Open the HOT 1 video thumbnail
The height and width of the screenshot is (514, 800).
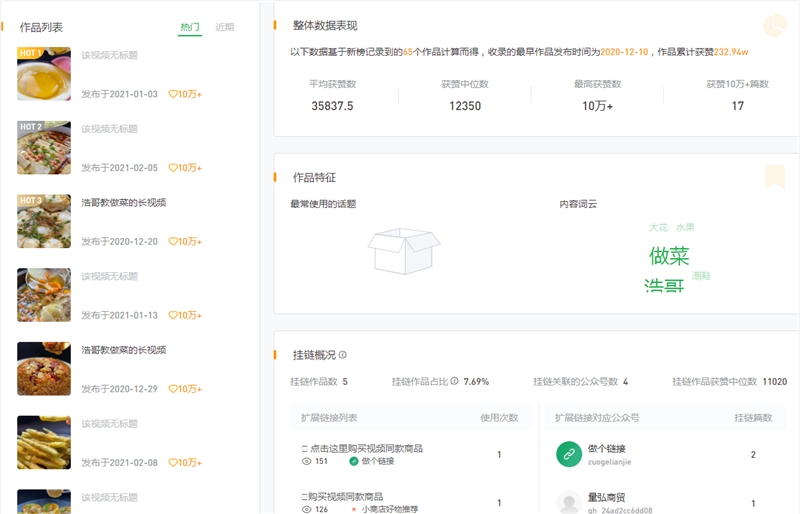click(x=44, y=74)
